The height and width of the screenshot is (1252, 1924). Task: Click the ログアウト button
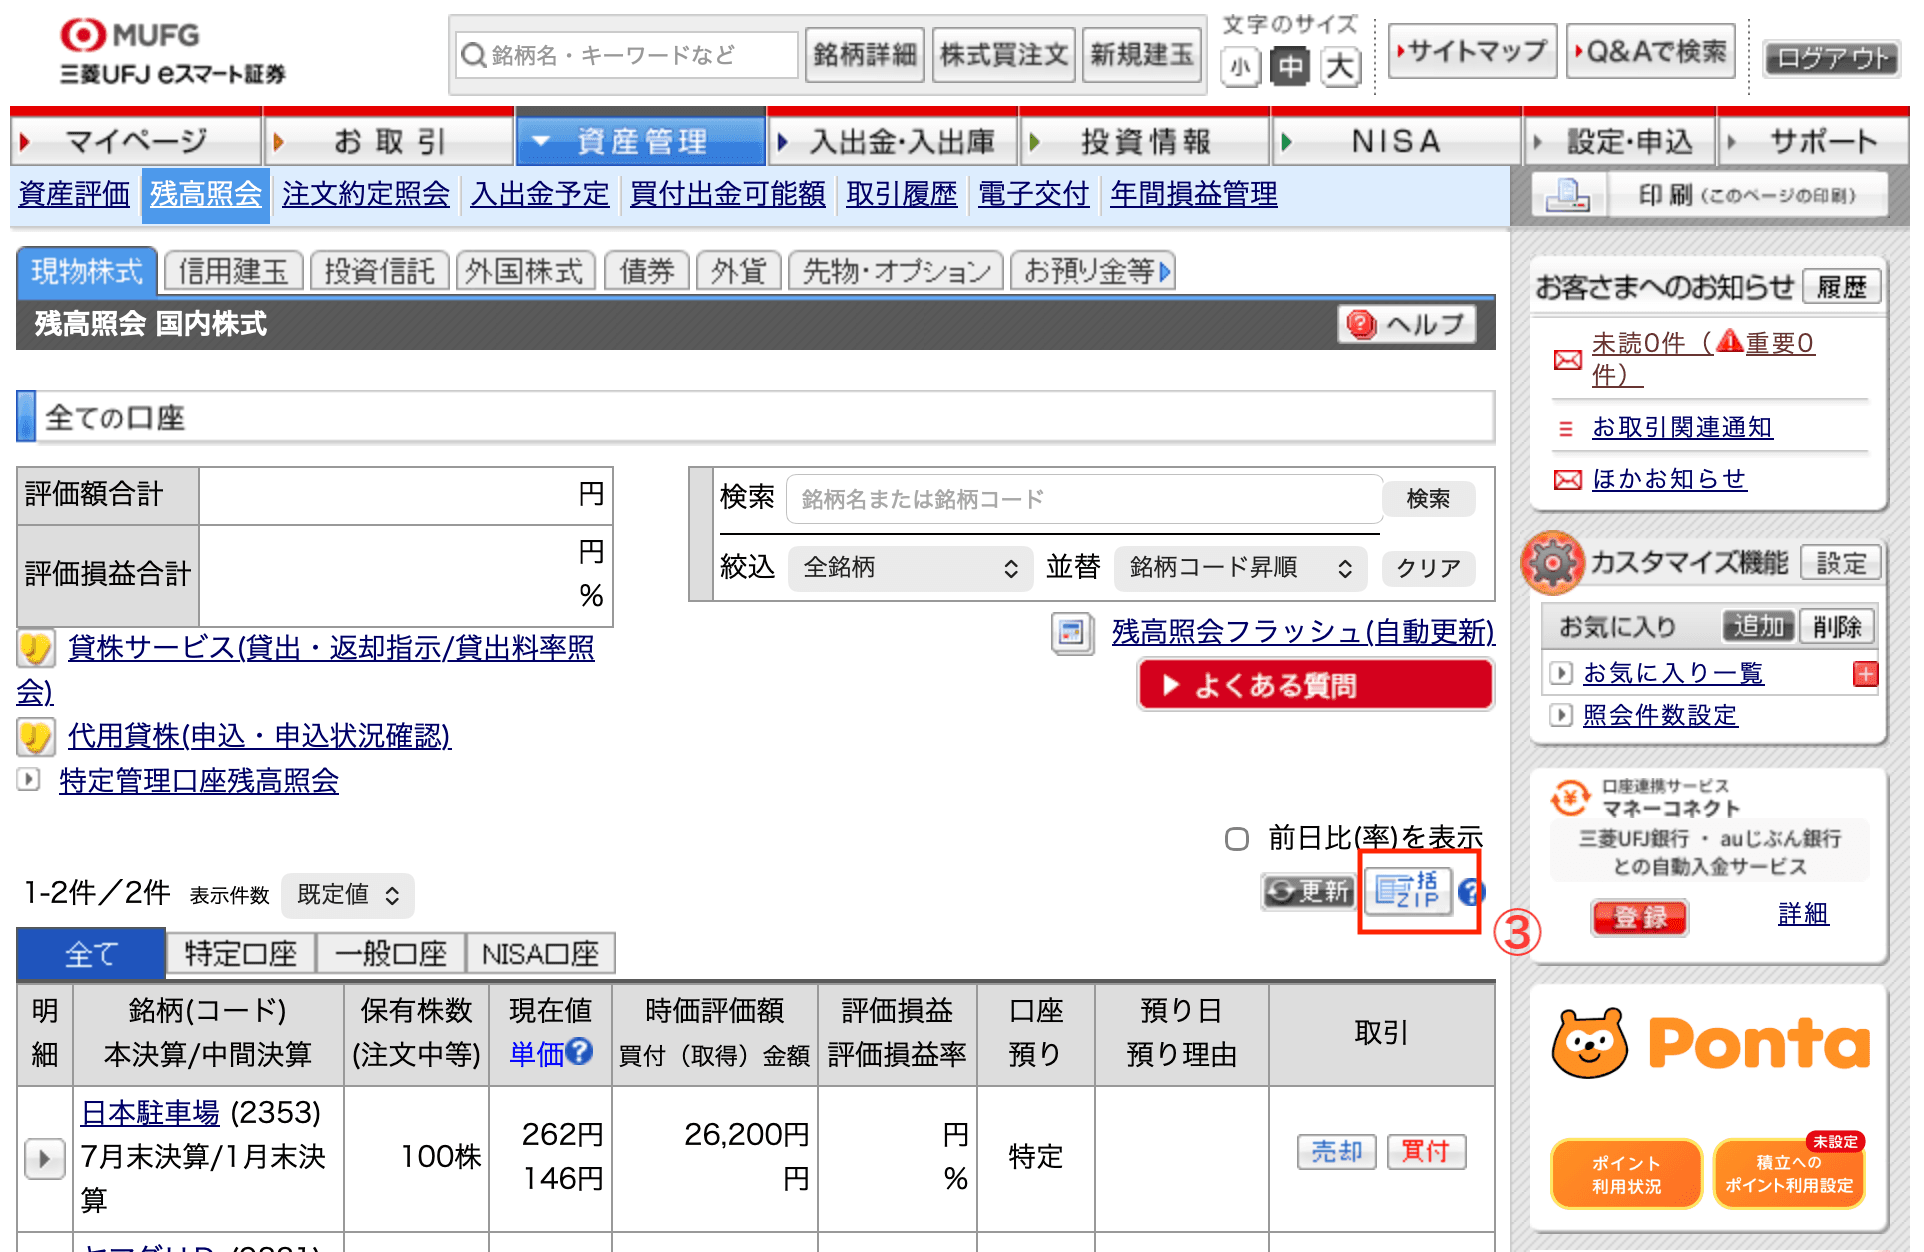tap(1830, 58)
